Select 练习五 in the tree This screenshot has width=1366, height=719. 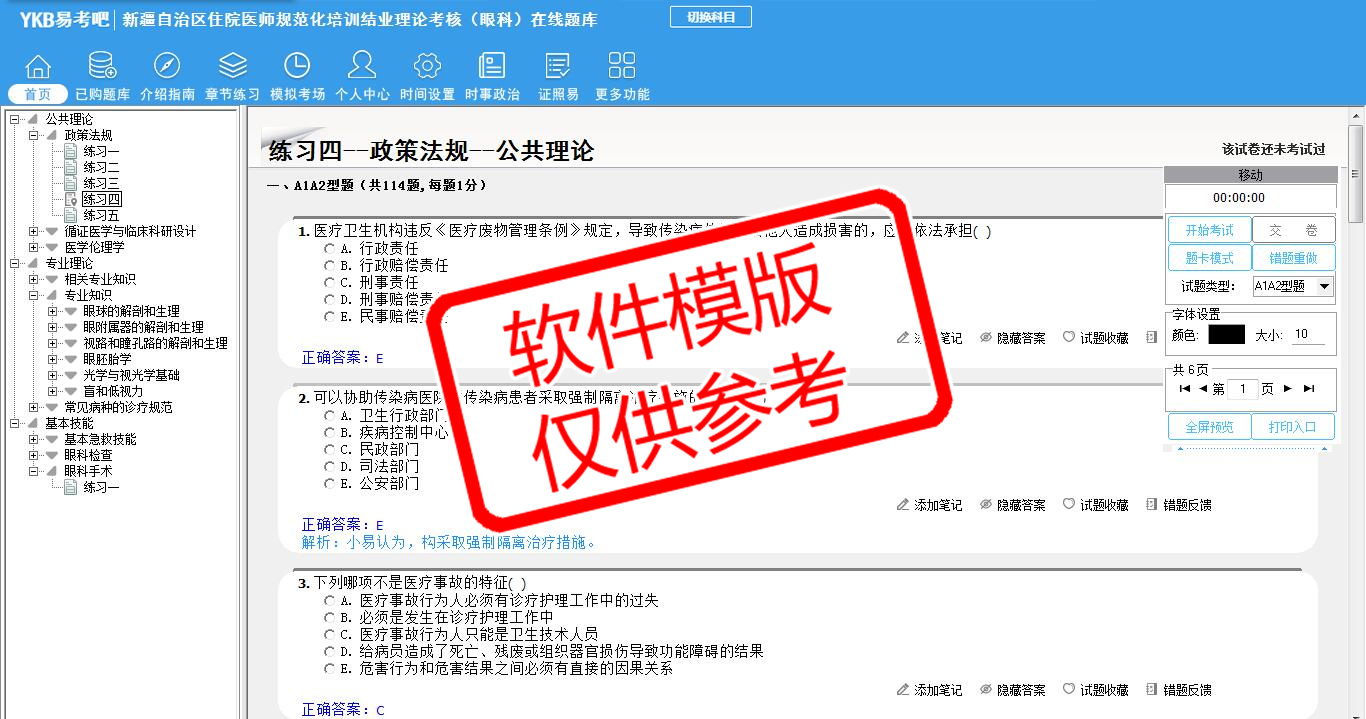101,215
